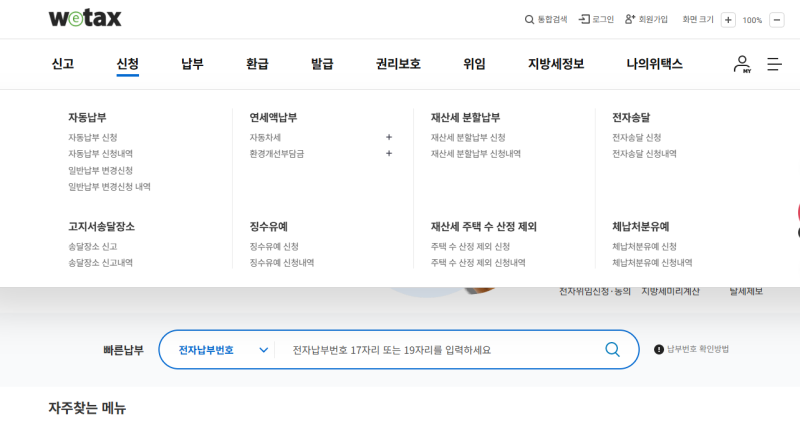
Task: Open the hamburger full-menu icon
Action: (x=774, y=64)
